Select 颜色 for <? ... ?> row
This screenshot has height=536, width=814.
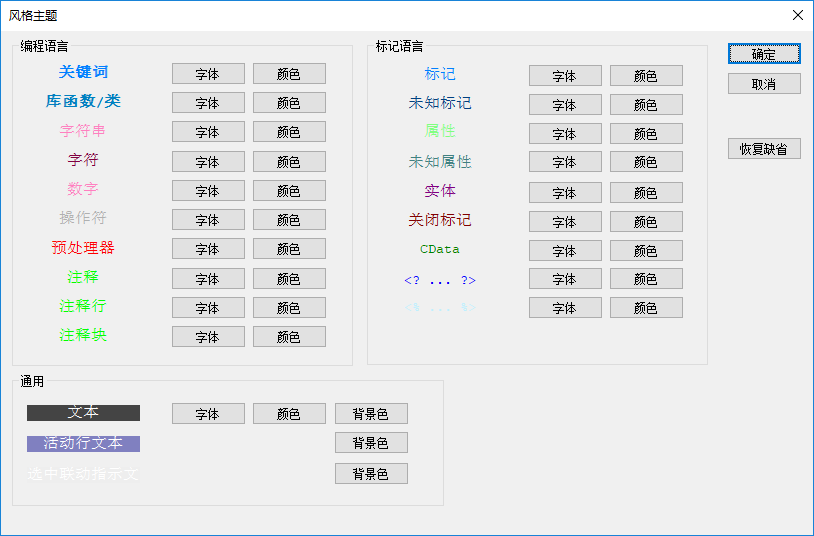646,279
